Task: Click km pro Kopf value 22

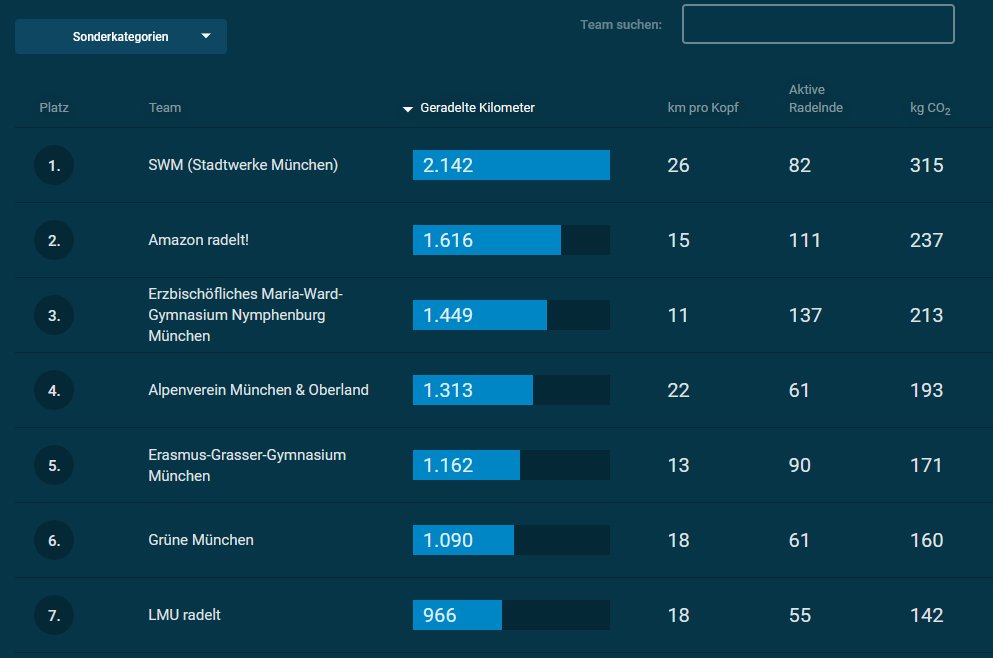Action: tap(678, 390)
